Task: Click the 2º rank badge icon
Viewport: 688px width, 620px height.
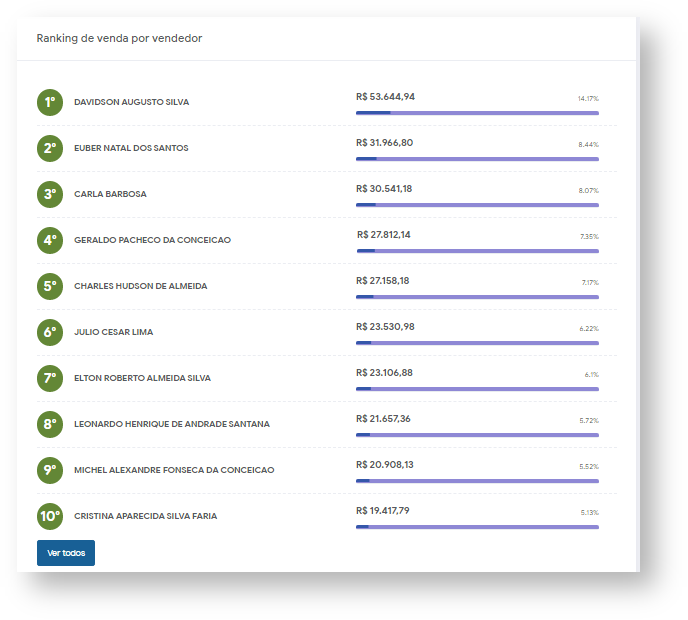Action: pos(50,148)
